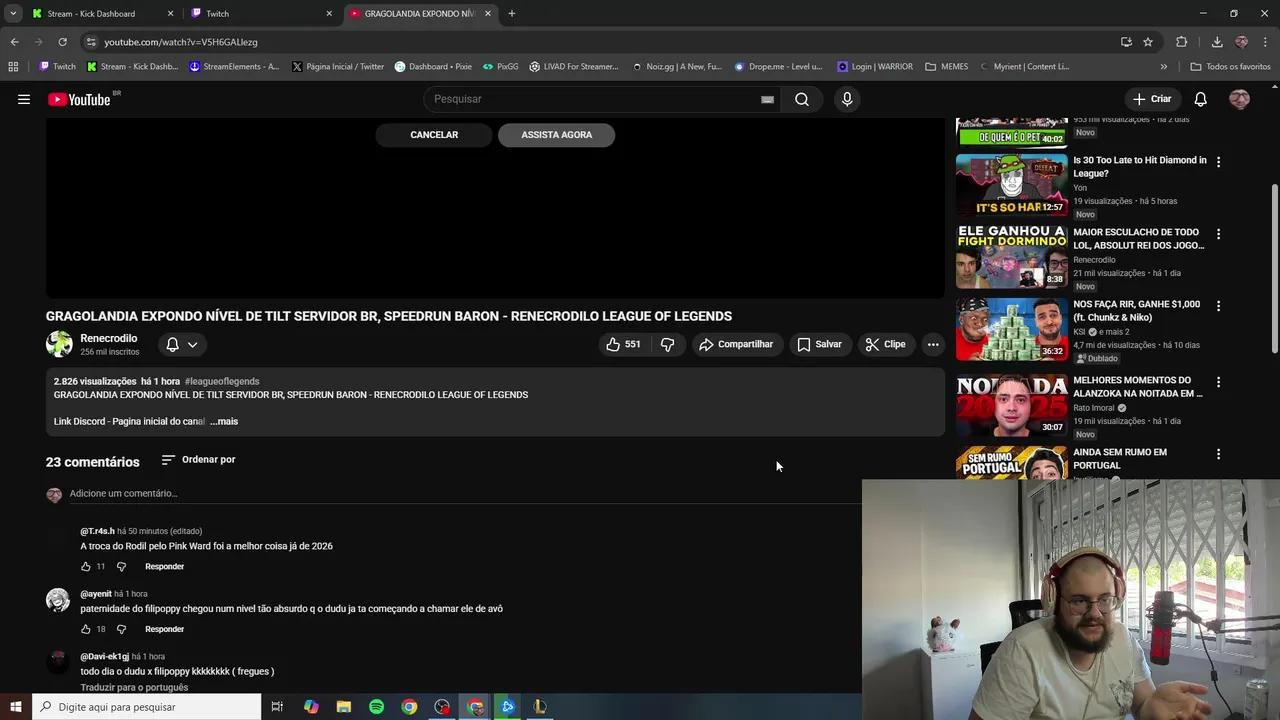Viewport: 1280px width, 720px height.
Task: Open the on-screen keyboard icon in search
Action: [x=767, y=99]
